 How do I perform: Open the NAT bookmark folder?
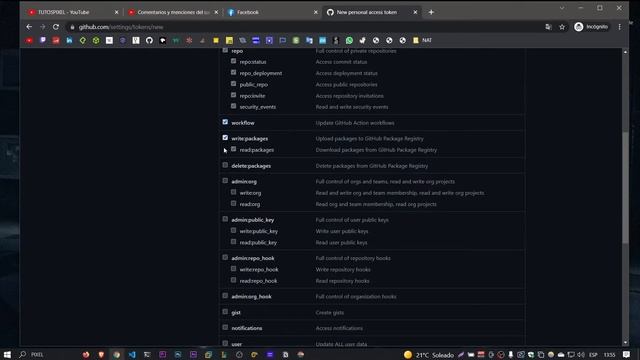click(422, 40)
